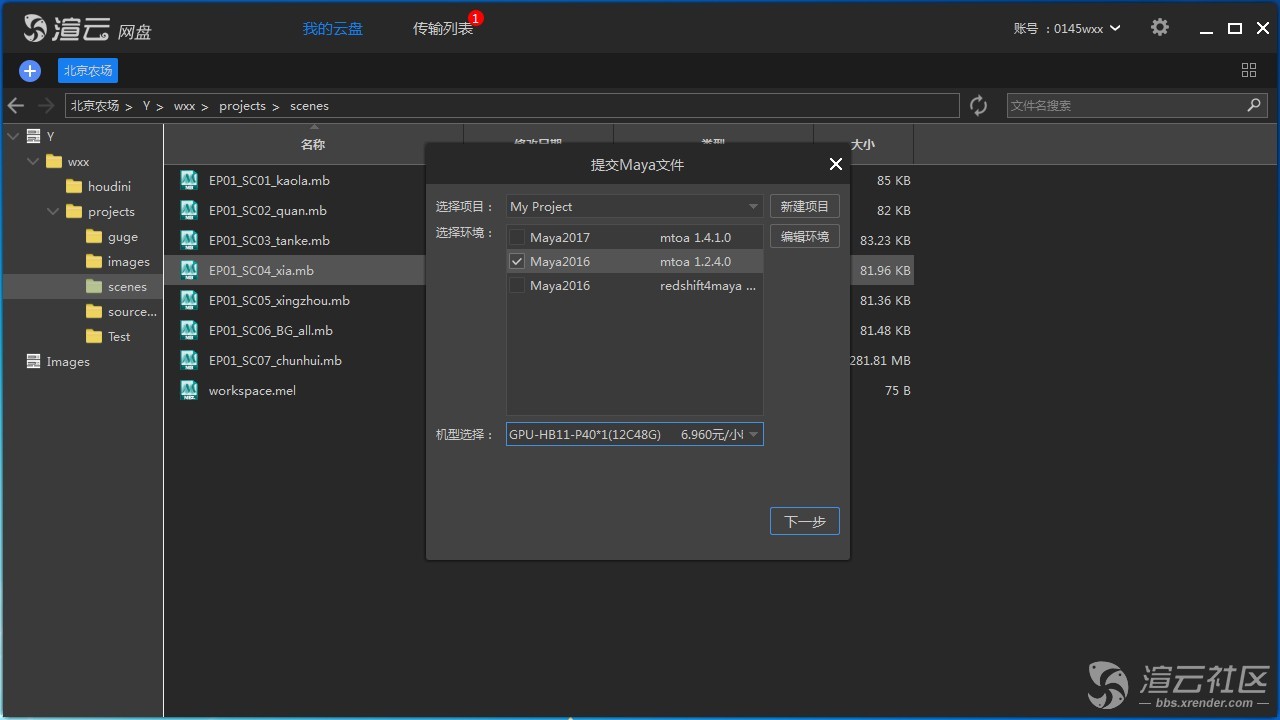Close the submit Maya file dialog

[836, 164]
